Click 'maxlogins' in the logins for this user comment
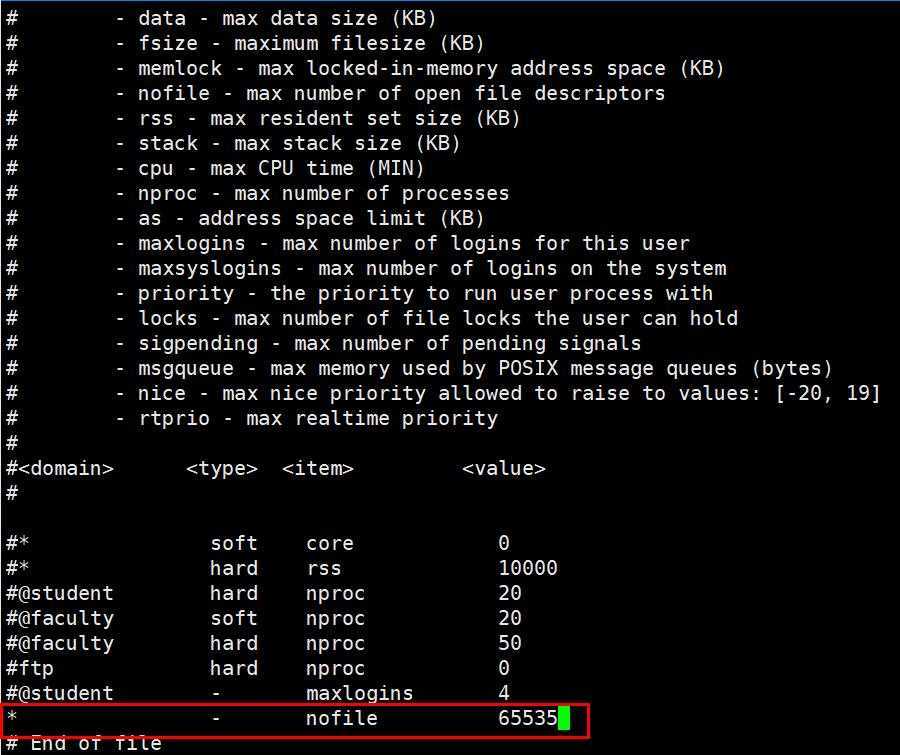This screenshot has width=900, height=755. 192,244
